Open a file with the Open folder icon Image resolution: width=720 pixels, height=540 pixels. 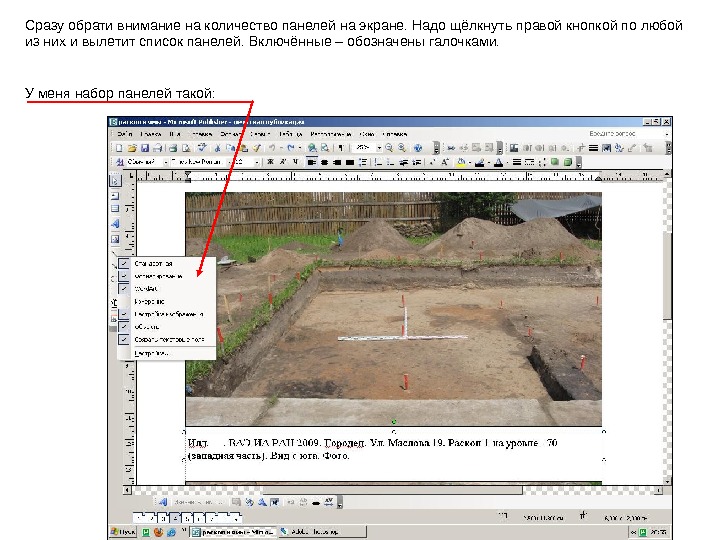pos(132,148)
